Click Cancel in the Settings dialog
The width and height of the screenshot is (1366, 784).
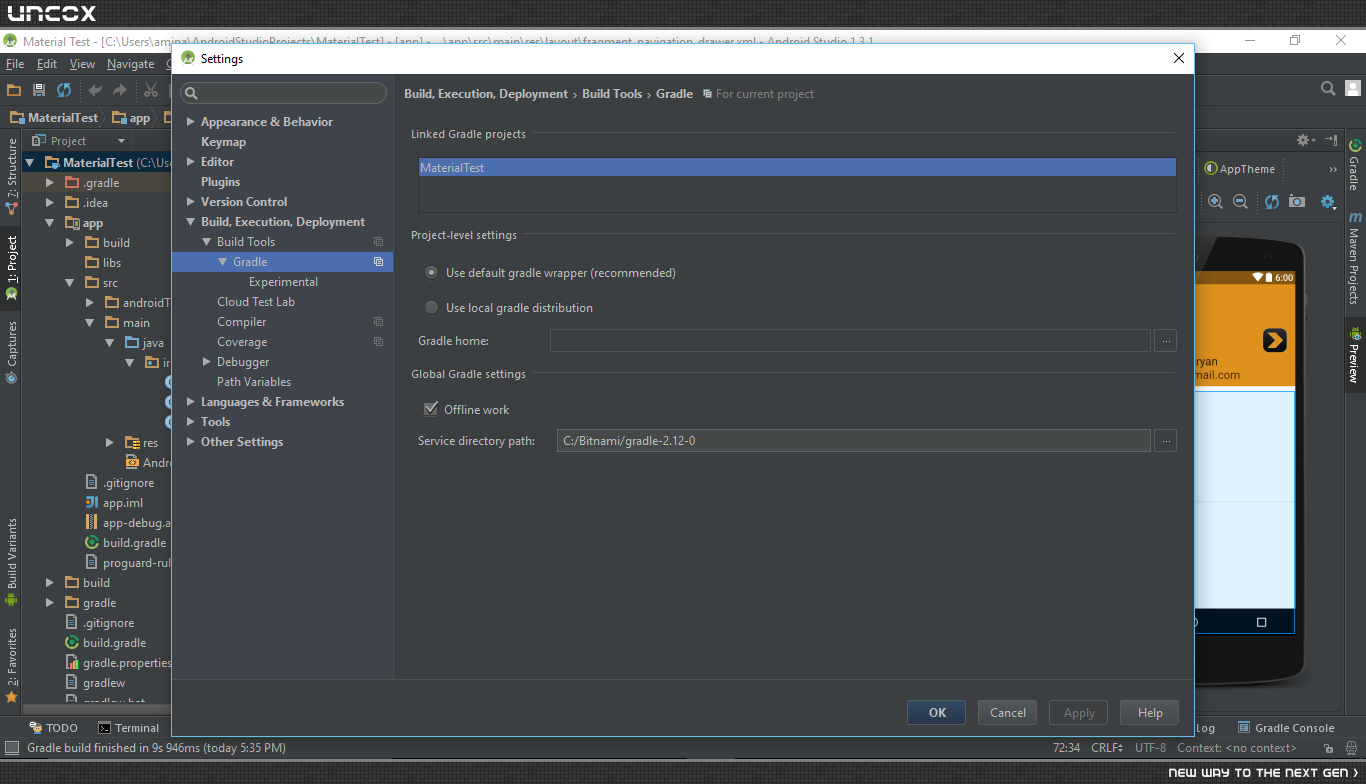coord(1008,713)
